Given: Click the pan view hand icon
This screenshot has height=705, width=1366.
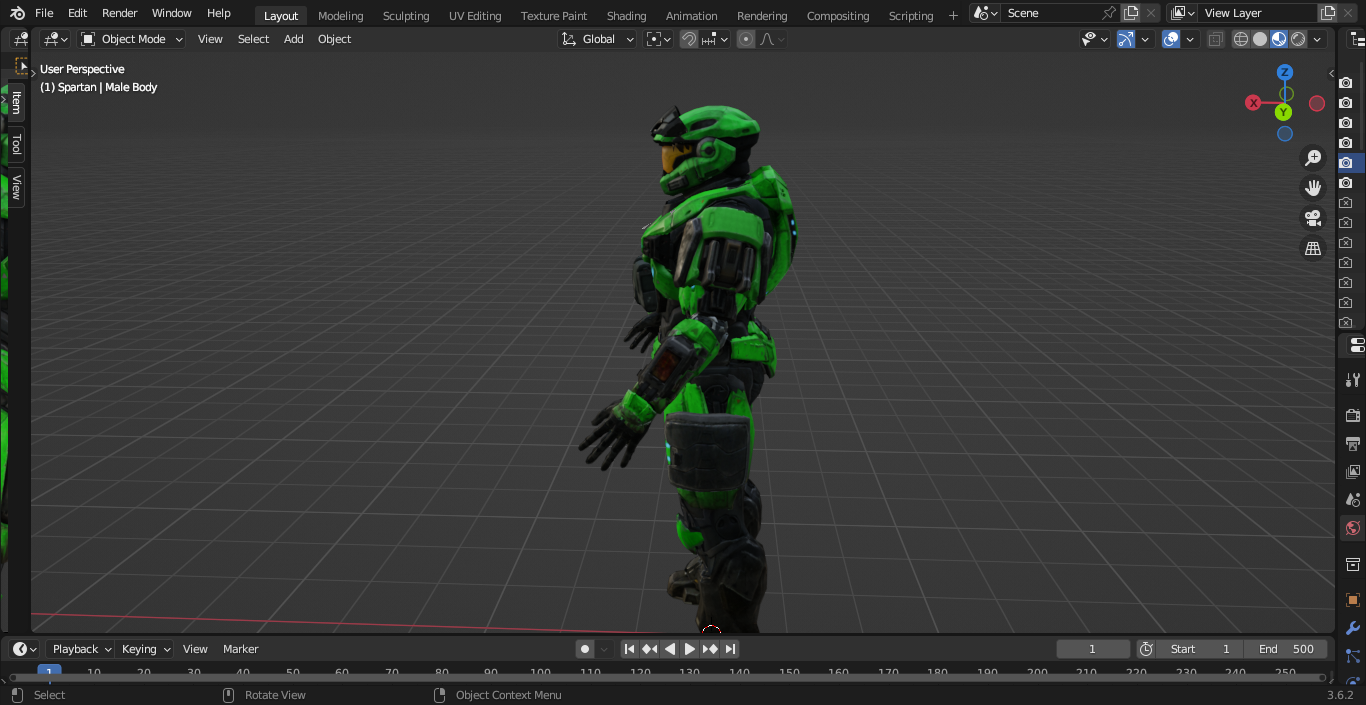Looking at the screenshot, I should click(x=1313, y=188).
